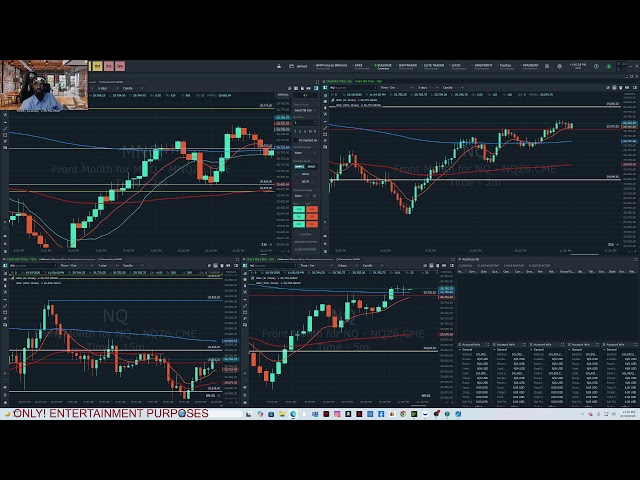Show hidden icons chevron in system tray

pyautogui.click(x=582, y=414)
